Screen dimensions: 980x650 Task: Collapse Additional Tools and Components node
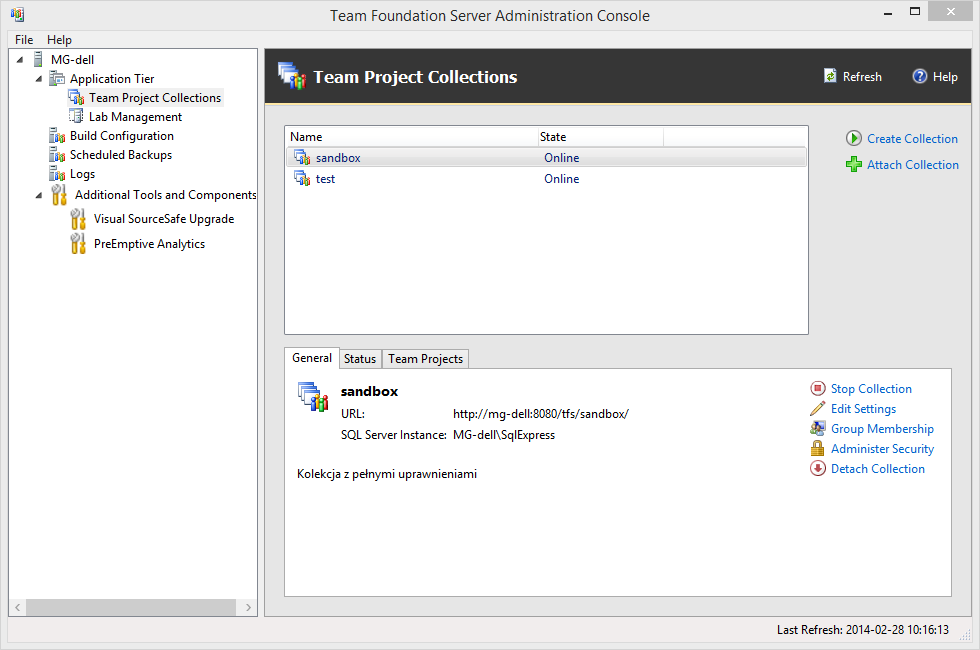[39, 195]
